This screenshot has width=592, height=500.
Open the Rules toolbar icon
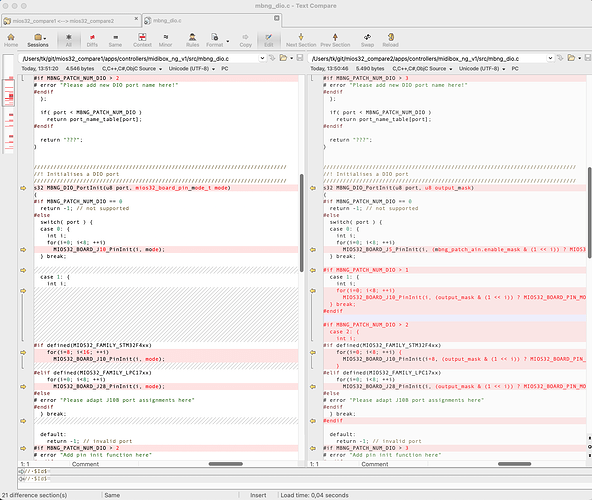coord(193,40)
